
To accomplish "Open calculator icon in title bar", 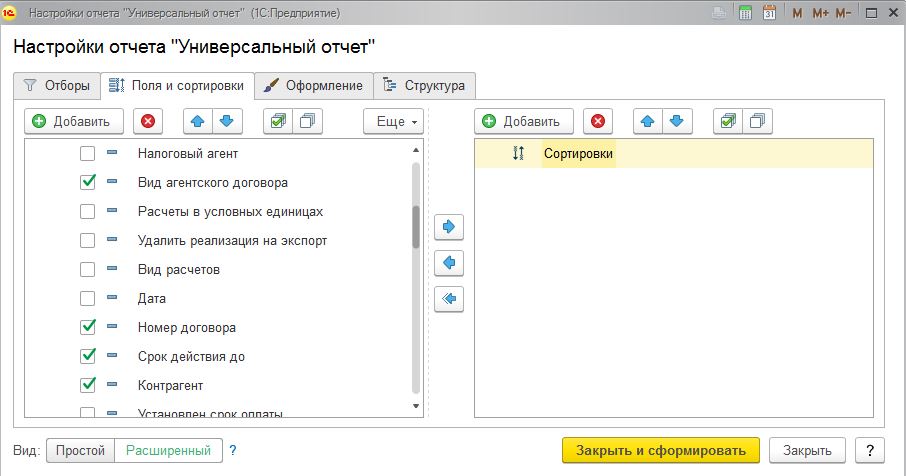I will [745, 12].
